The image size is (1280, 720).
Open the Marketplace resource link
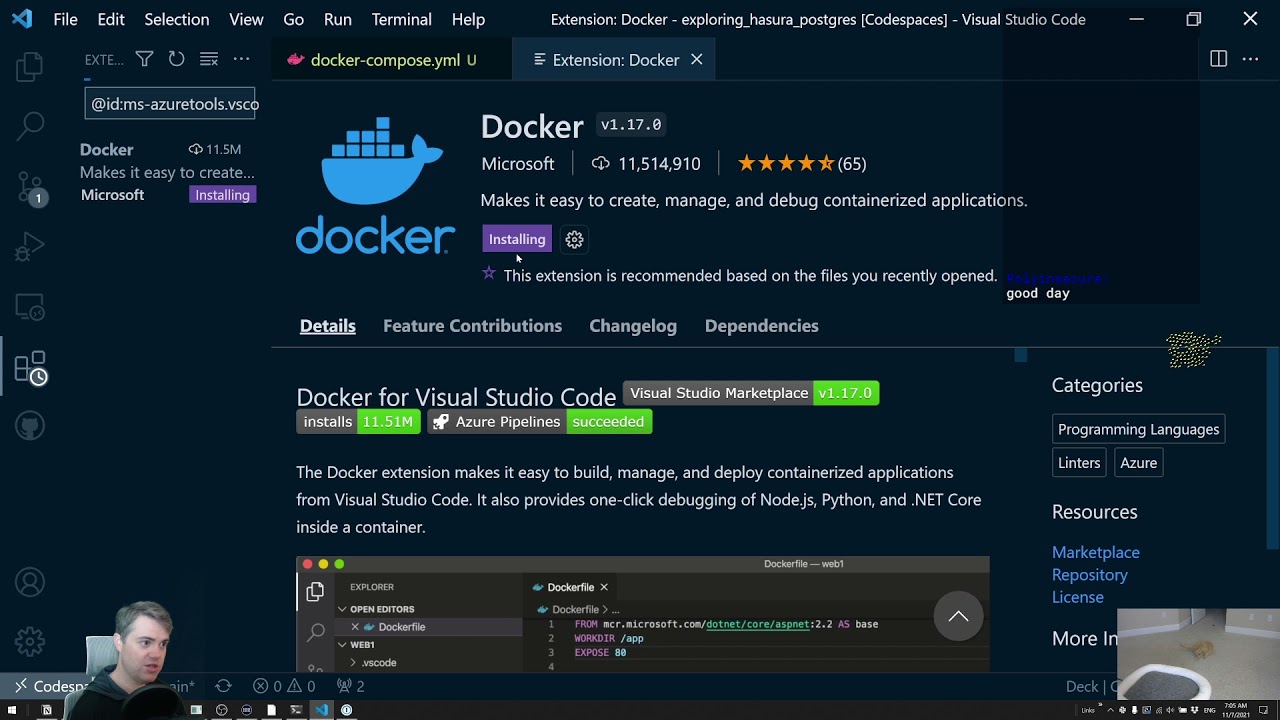1095,552
